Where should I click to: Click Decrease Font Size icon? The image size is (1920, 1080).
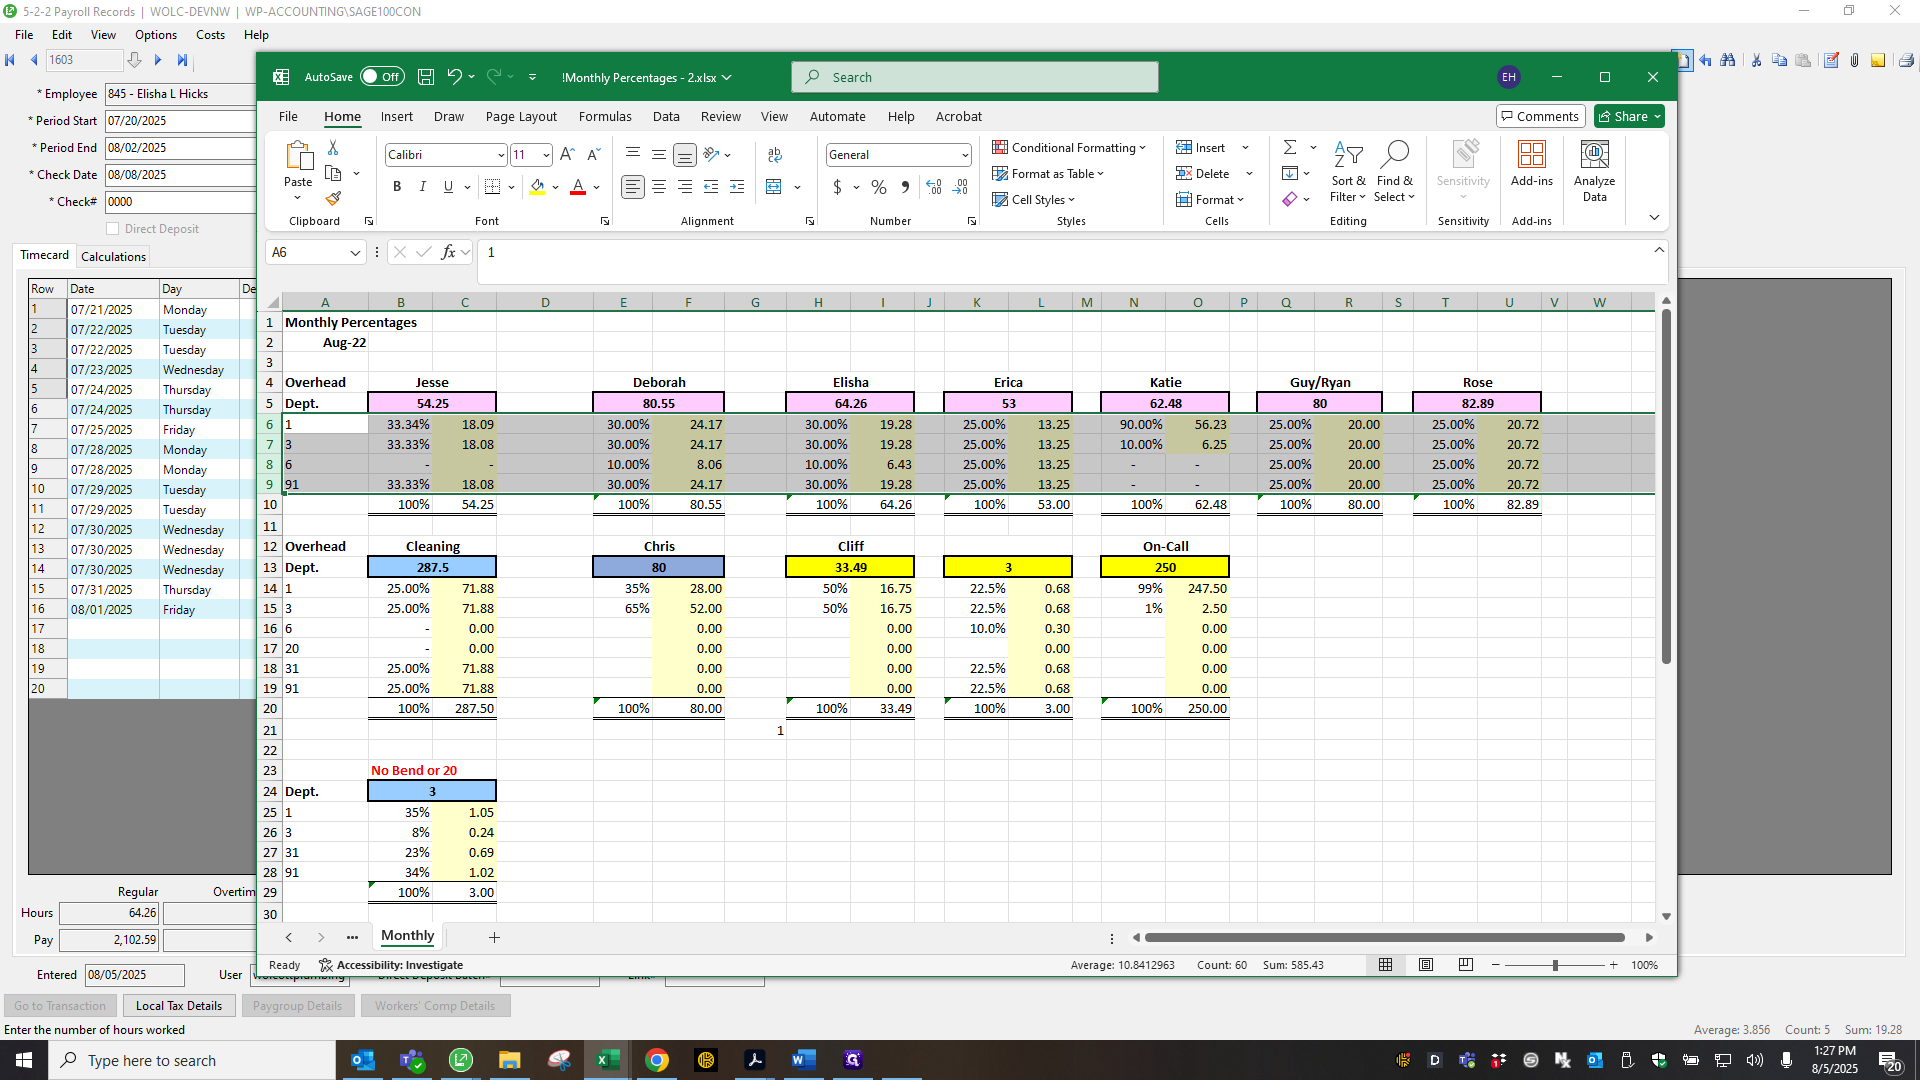coord(593,154)
